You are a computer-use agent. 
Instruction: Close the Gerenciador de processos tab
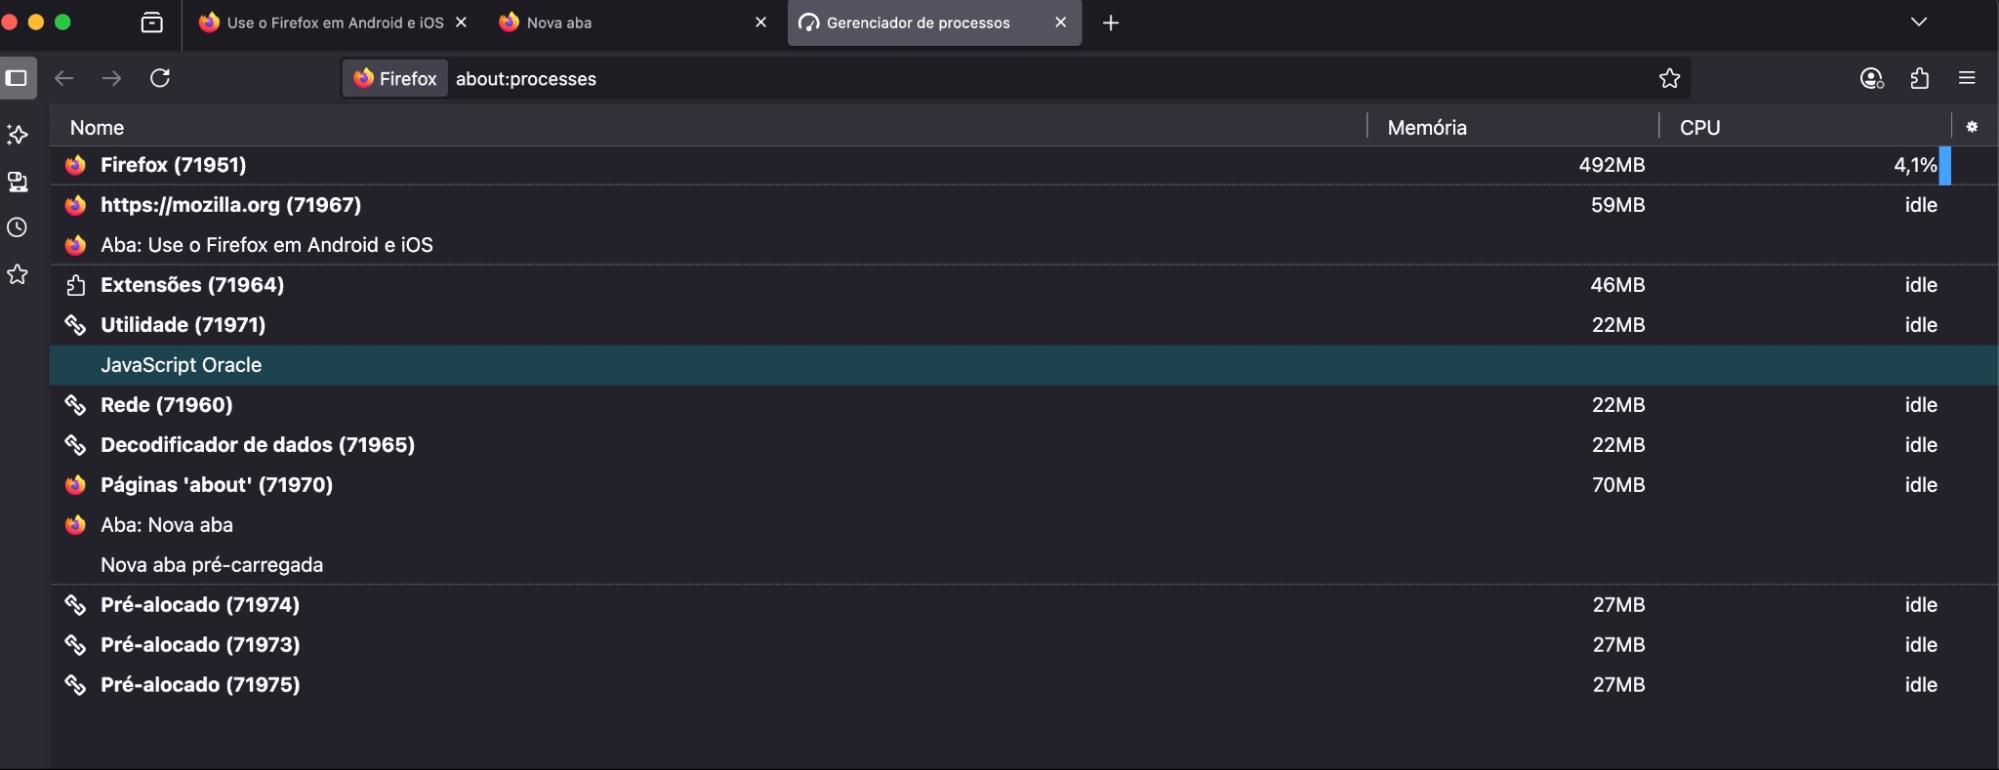pos(1061,22)
